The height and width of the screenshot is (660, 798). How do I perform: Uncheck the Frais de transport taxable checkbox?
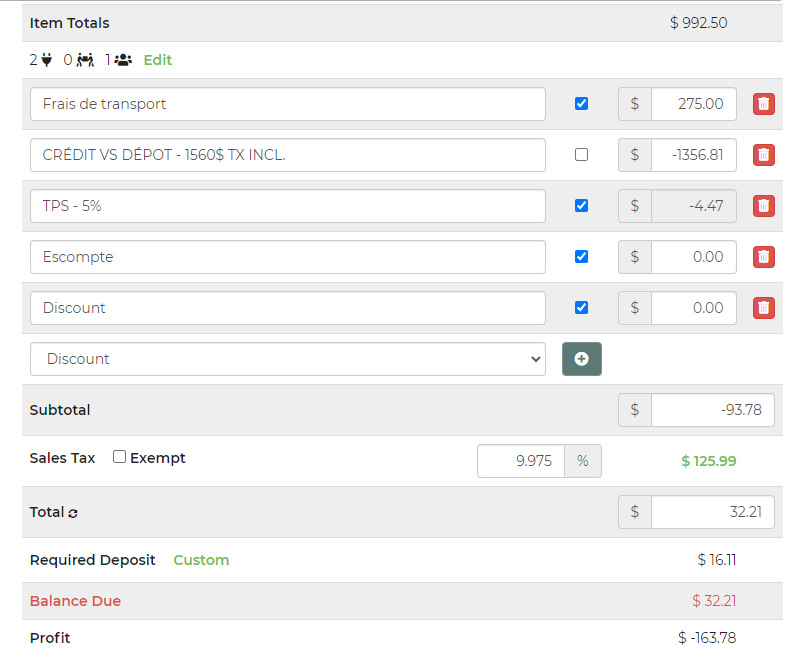581,104
